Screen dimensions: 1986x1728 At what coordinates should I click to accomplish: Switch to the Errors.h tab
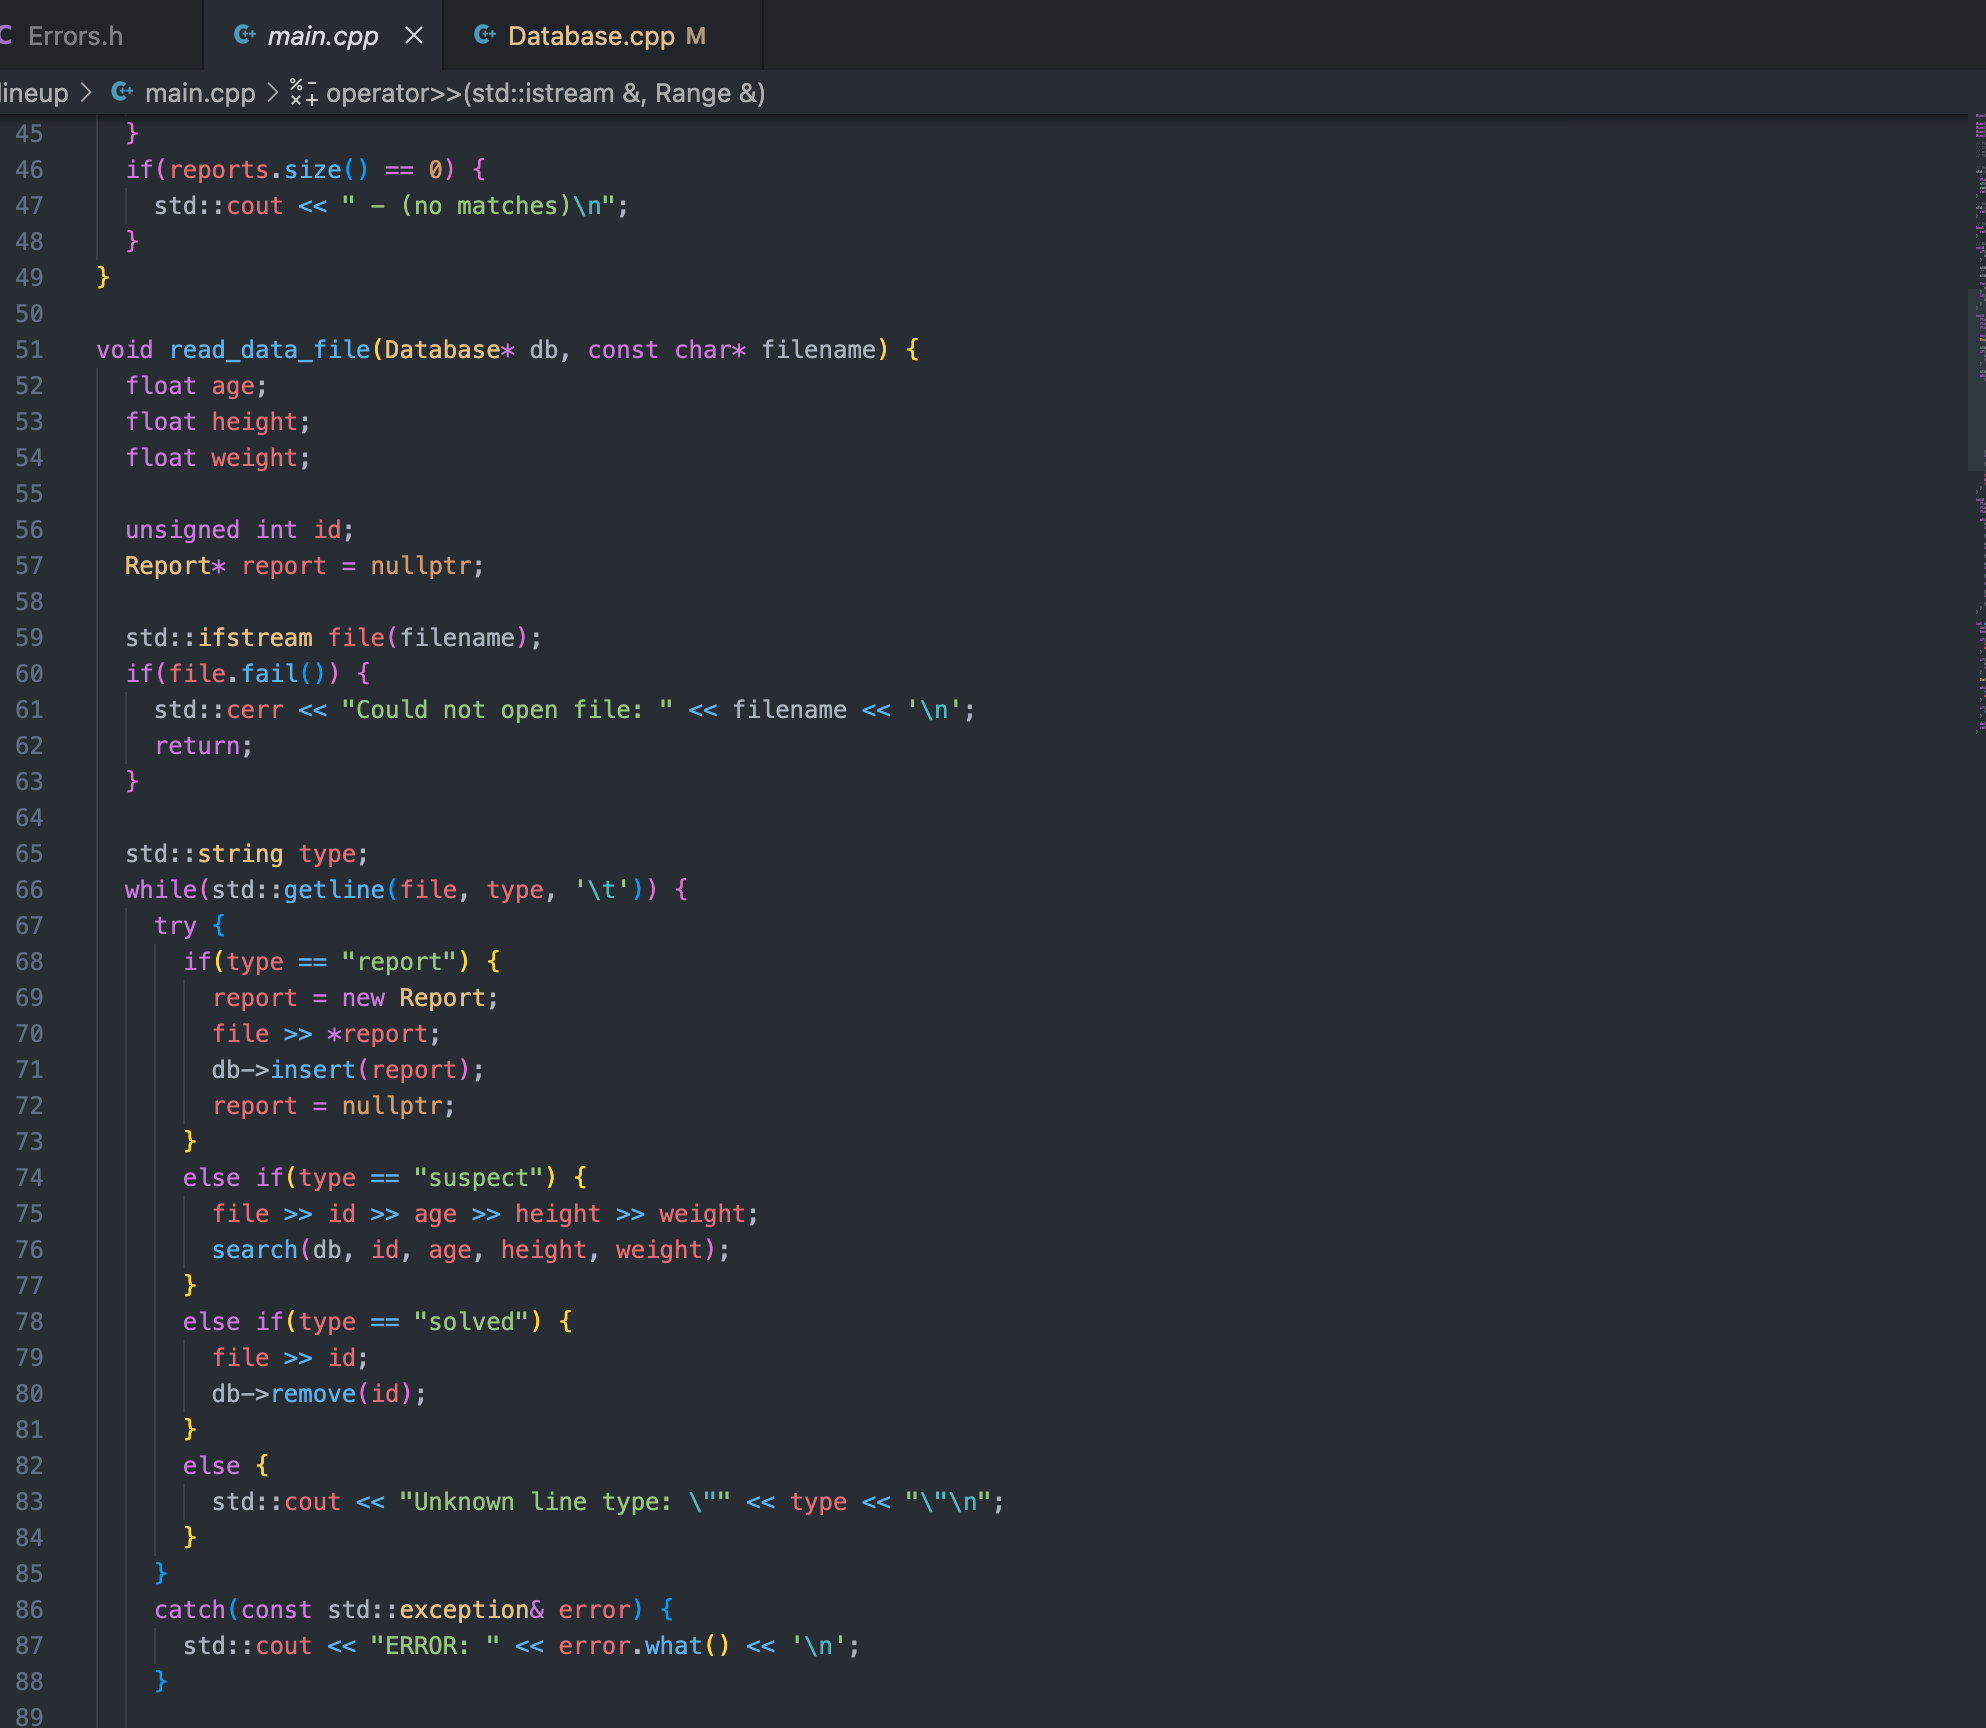[x=75, y=36]
